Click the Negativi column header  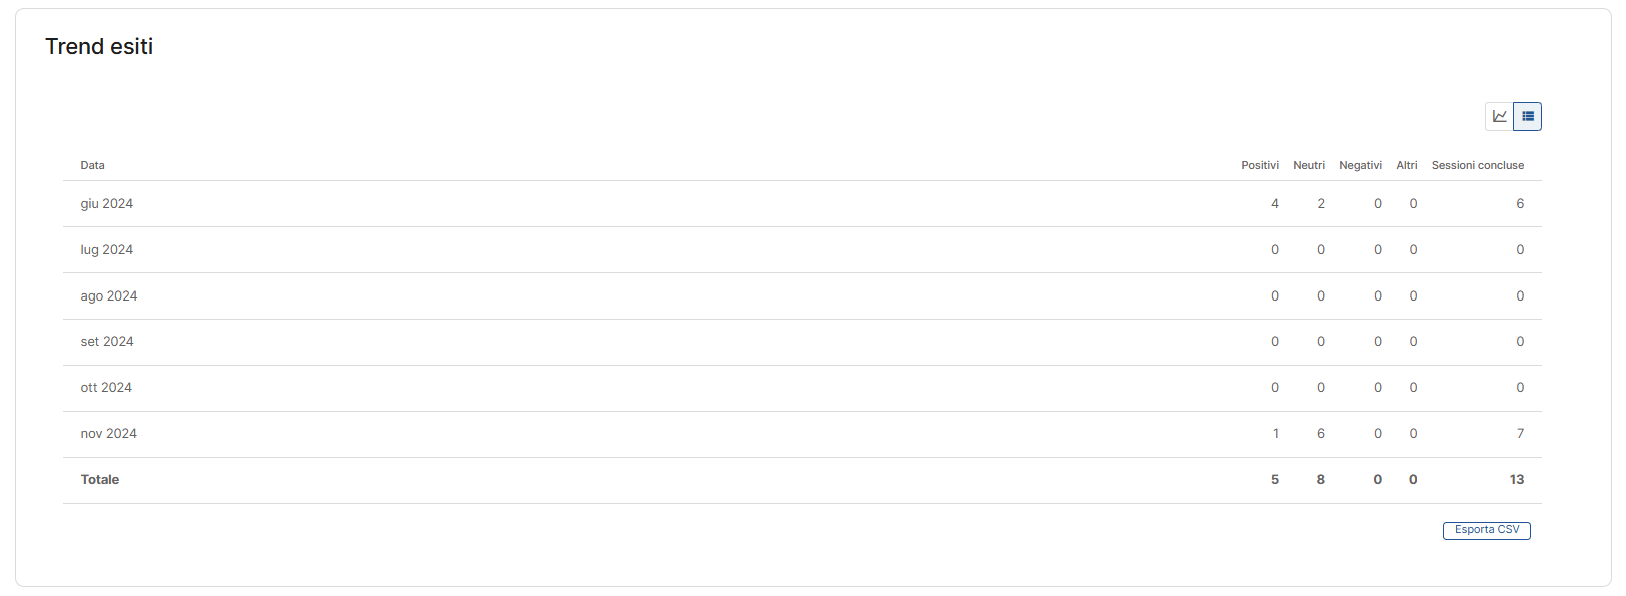(1360, 166)
